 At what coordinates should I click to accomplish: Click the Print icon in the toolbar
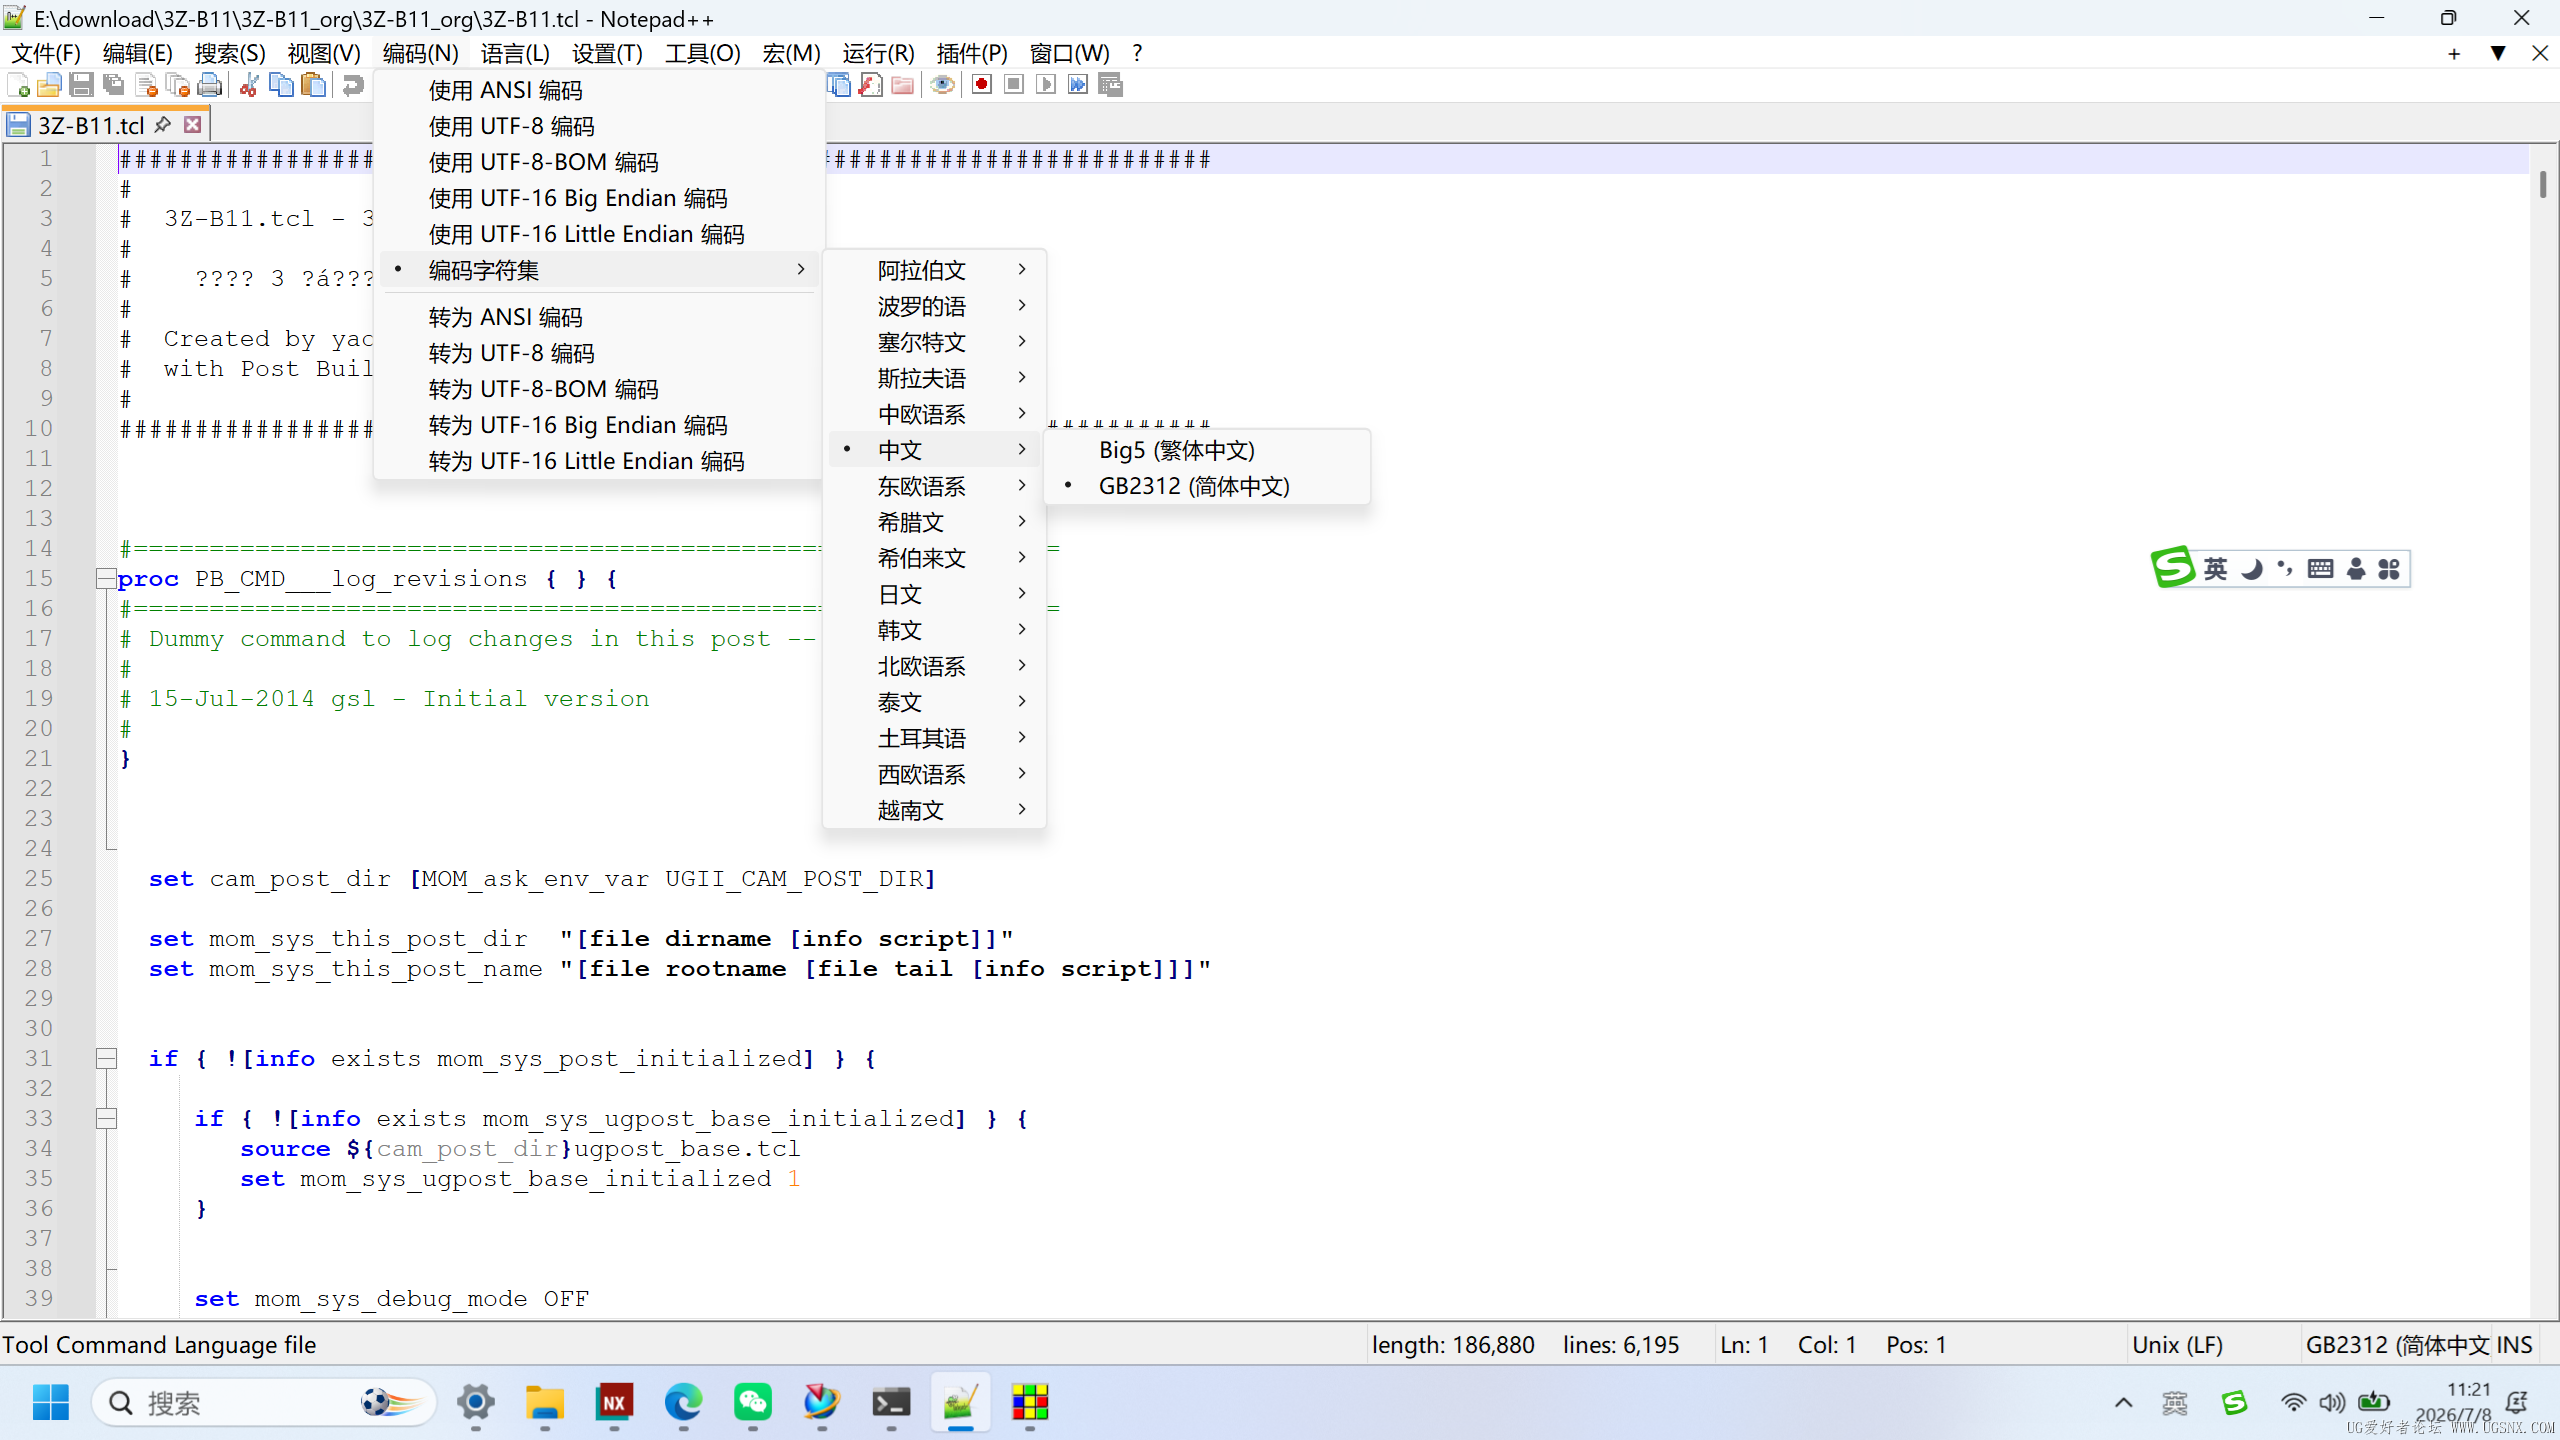click(210, 85)
